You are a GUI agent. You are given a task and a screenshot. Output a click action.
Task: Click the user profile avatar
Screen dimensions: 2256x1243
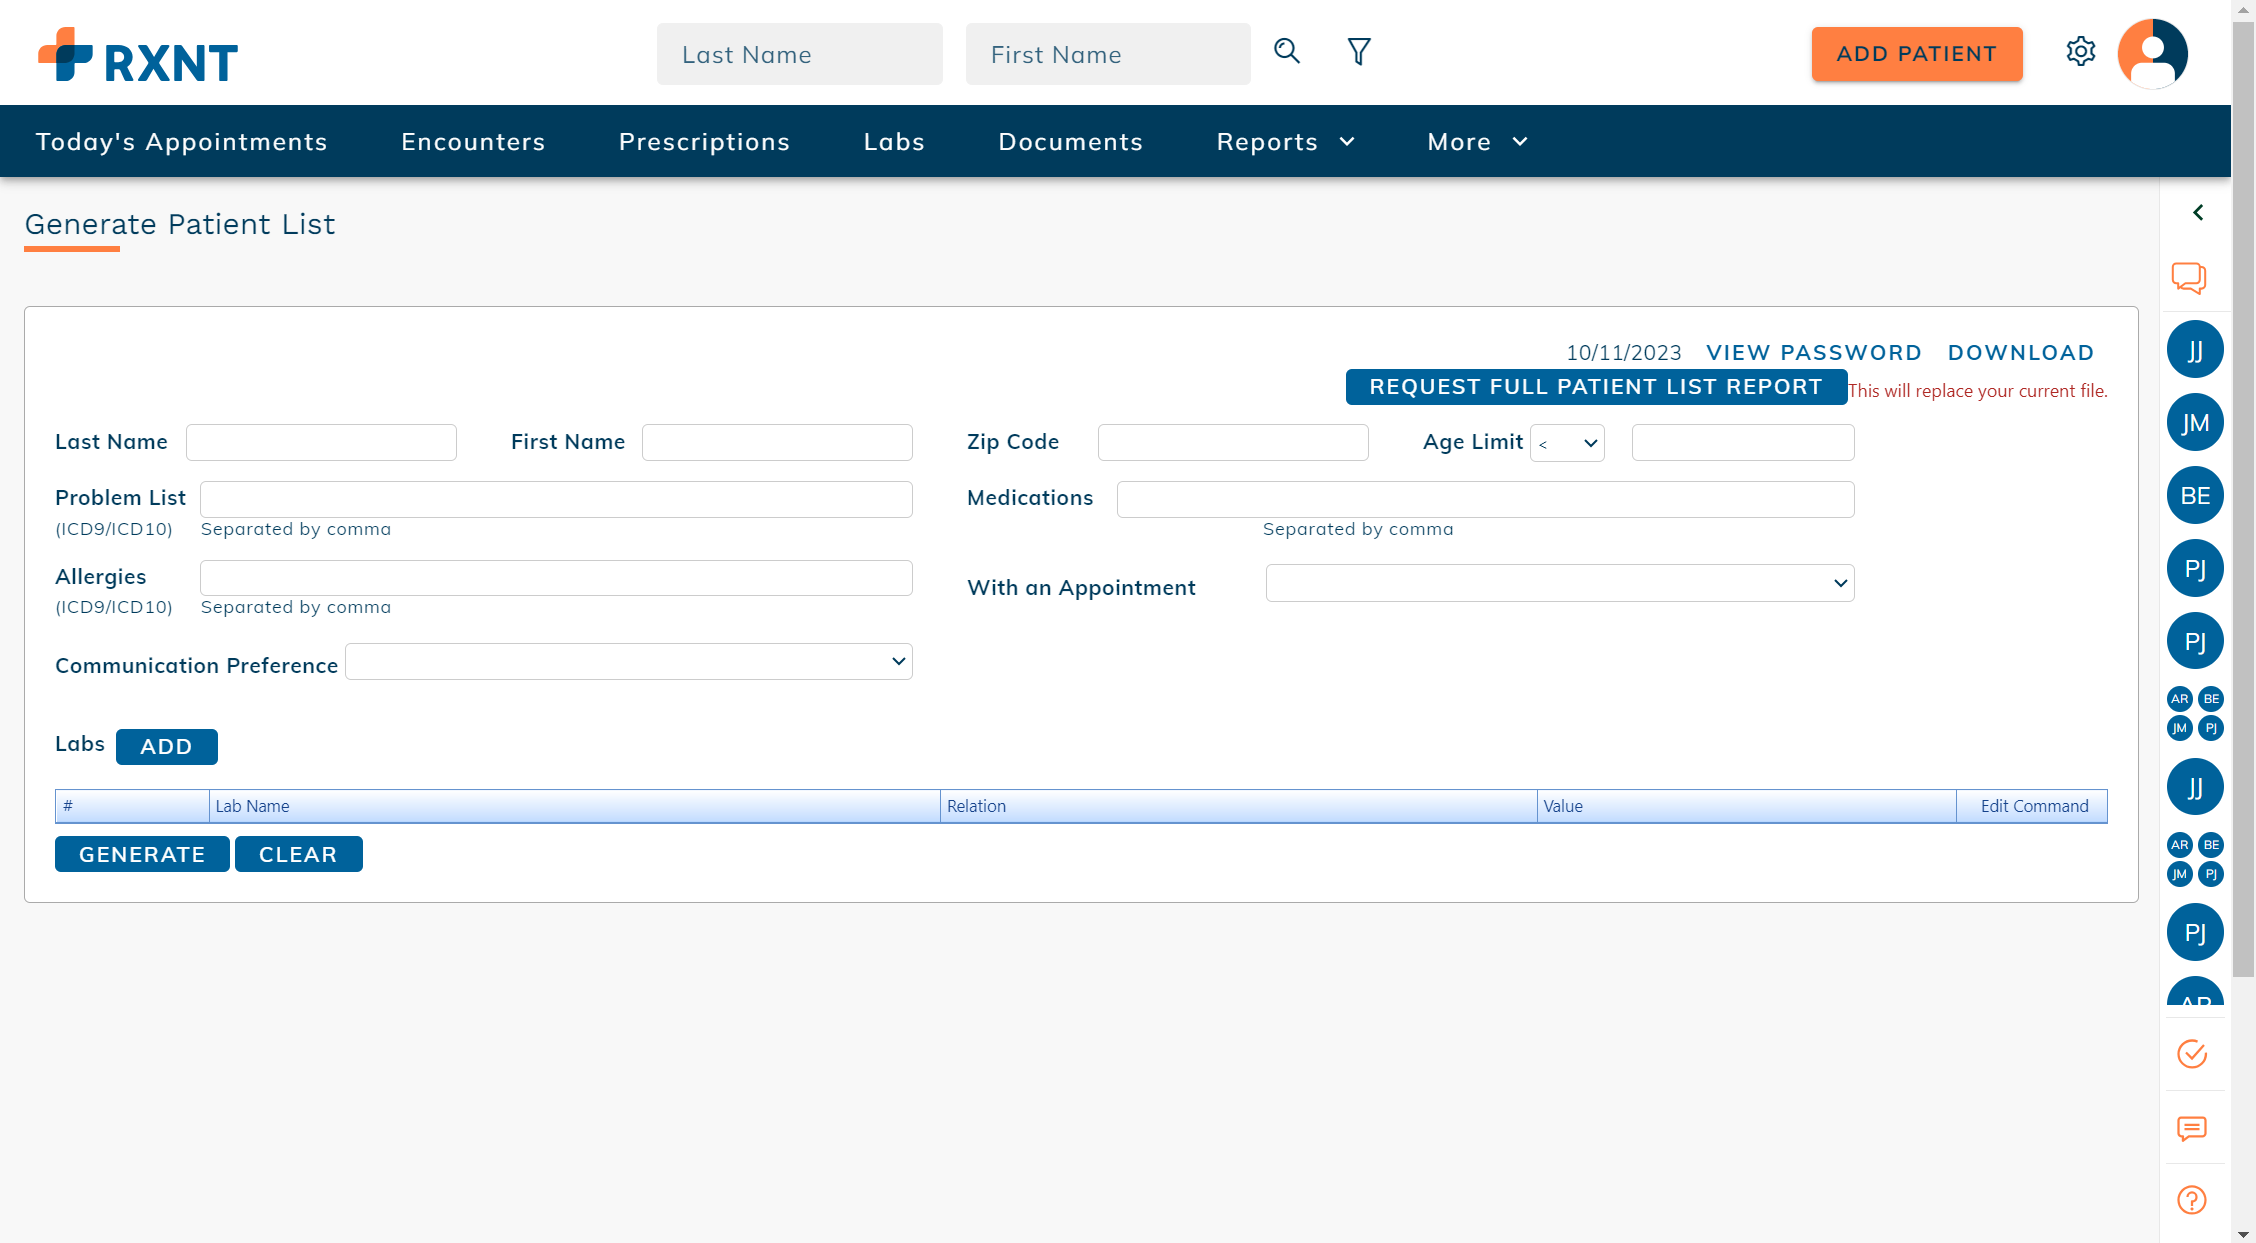[x=2152, y=53]
